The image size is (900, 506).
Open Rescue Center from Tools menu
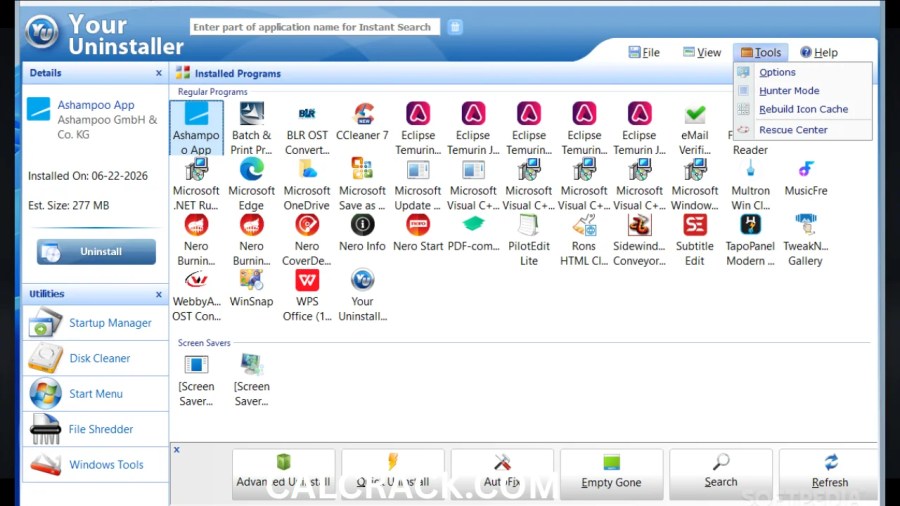tap(802, 130)
